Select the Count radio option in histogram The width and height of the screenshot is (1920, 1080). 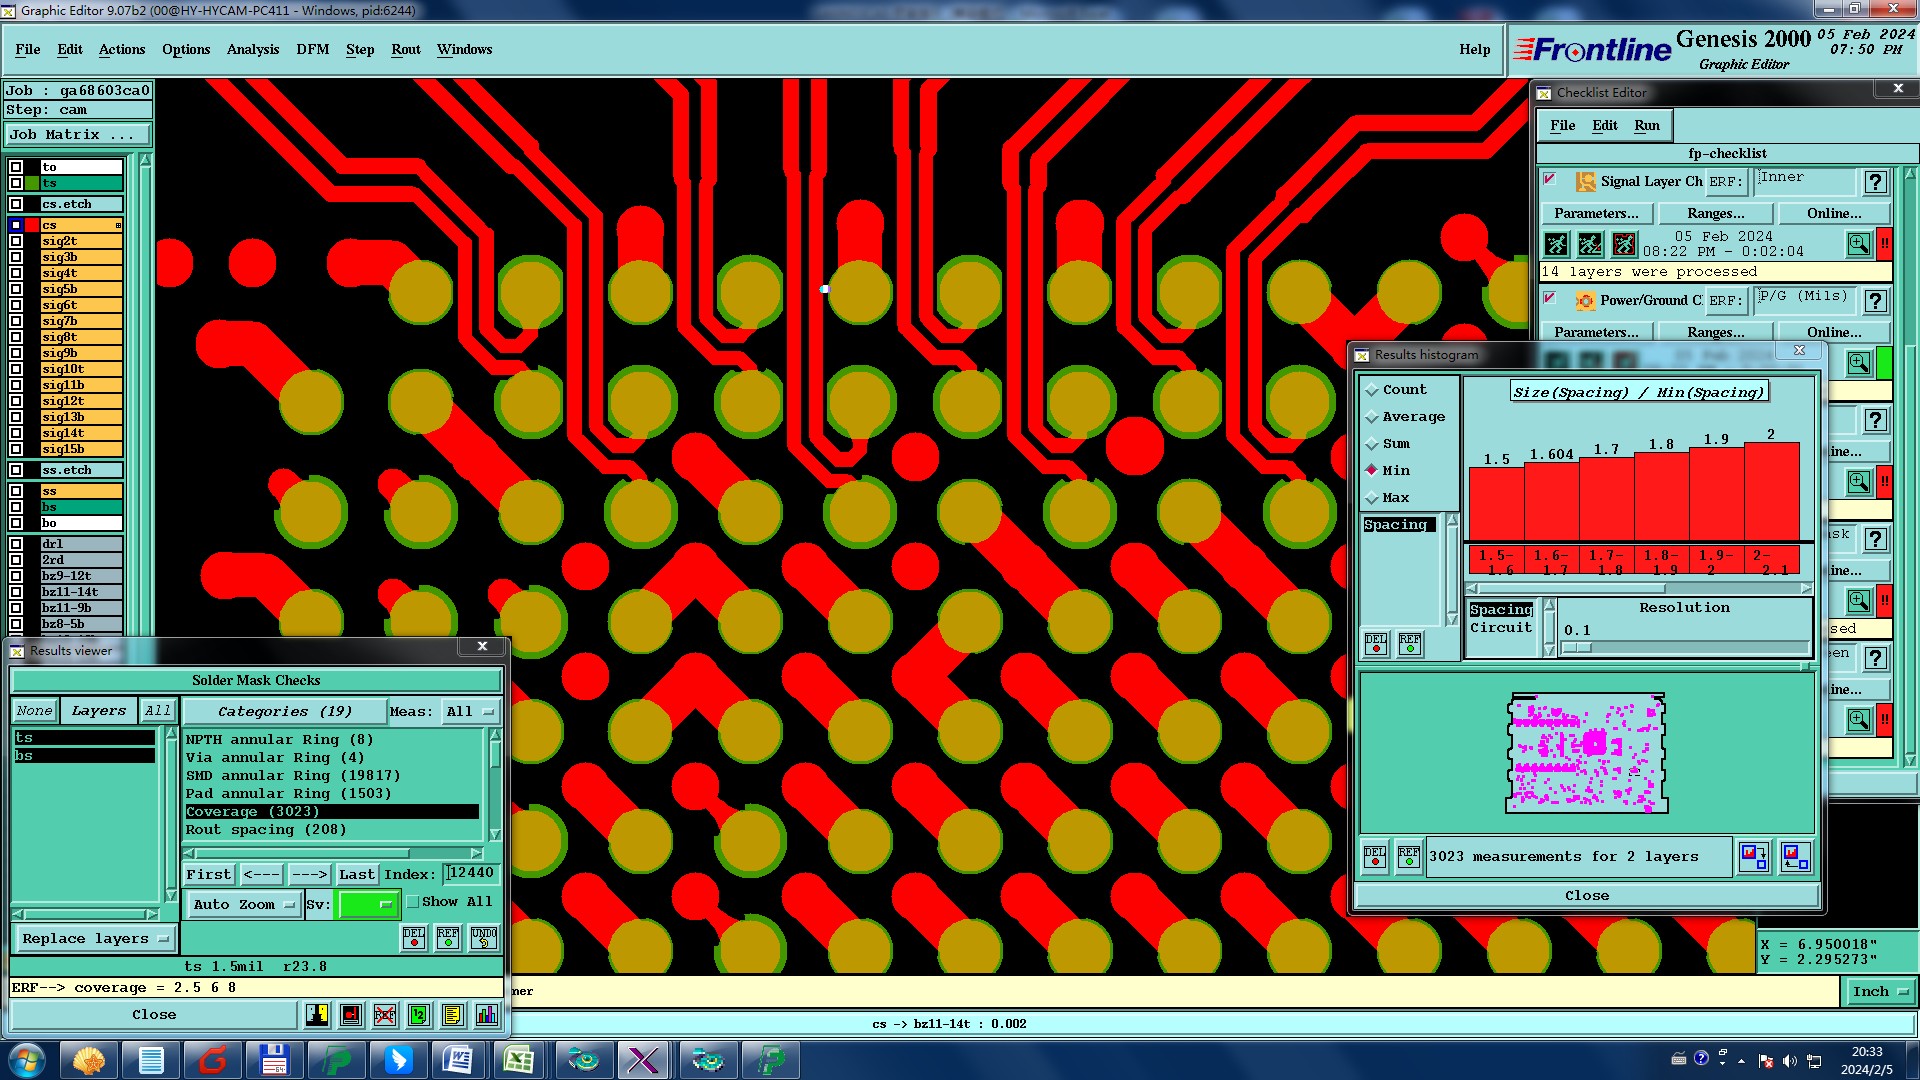point(1372,391)
